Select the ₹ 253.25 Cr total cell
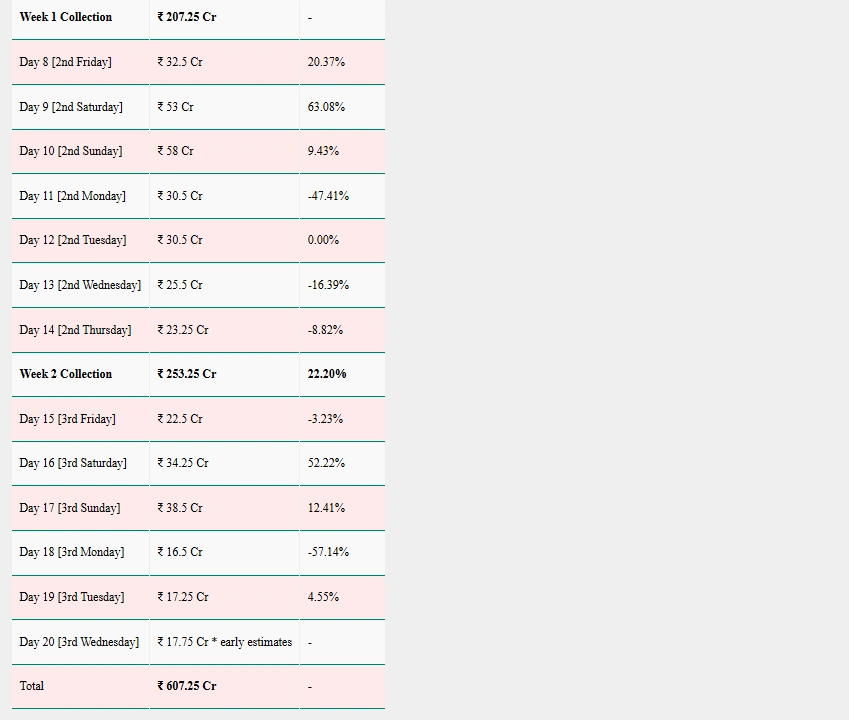Screen dimensions: 849x720 click(x=187, y=374)
